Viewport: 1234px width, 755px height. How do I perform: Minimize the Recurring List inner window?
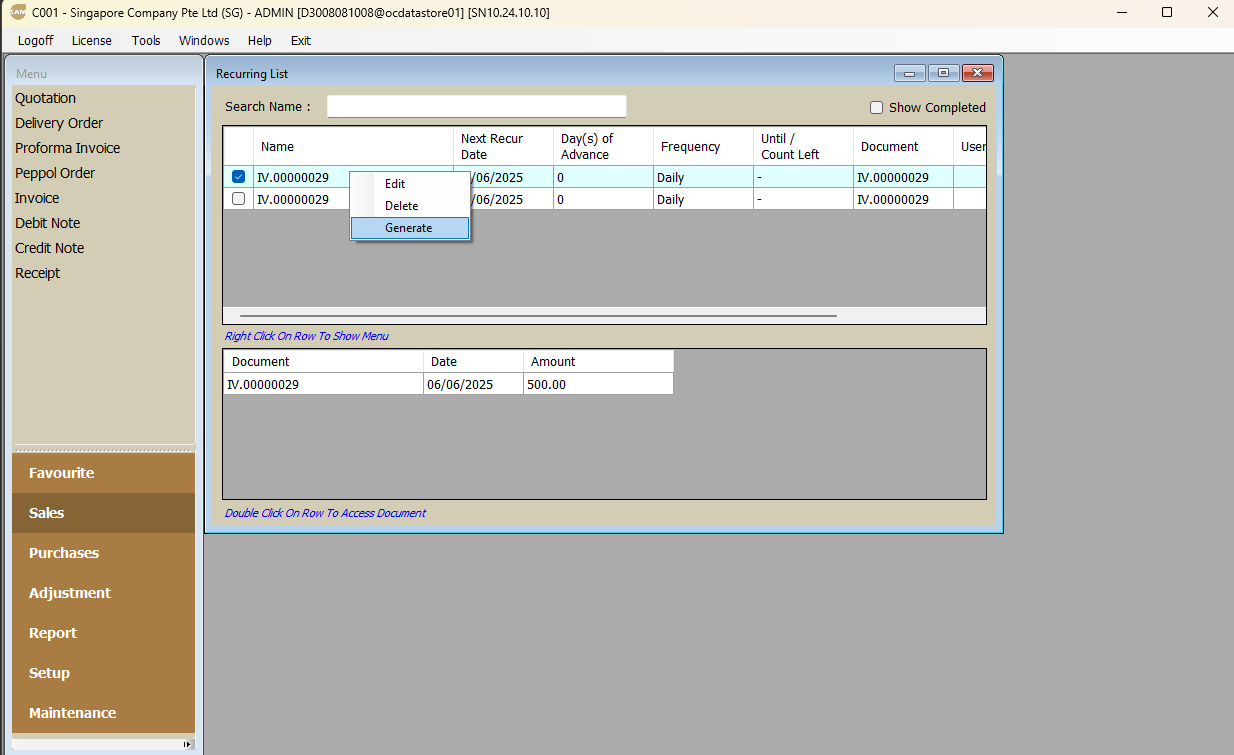tap(909, 73)
